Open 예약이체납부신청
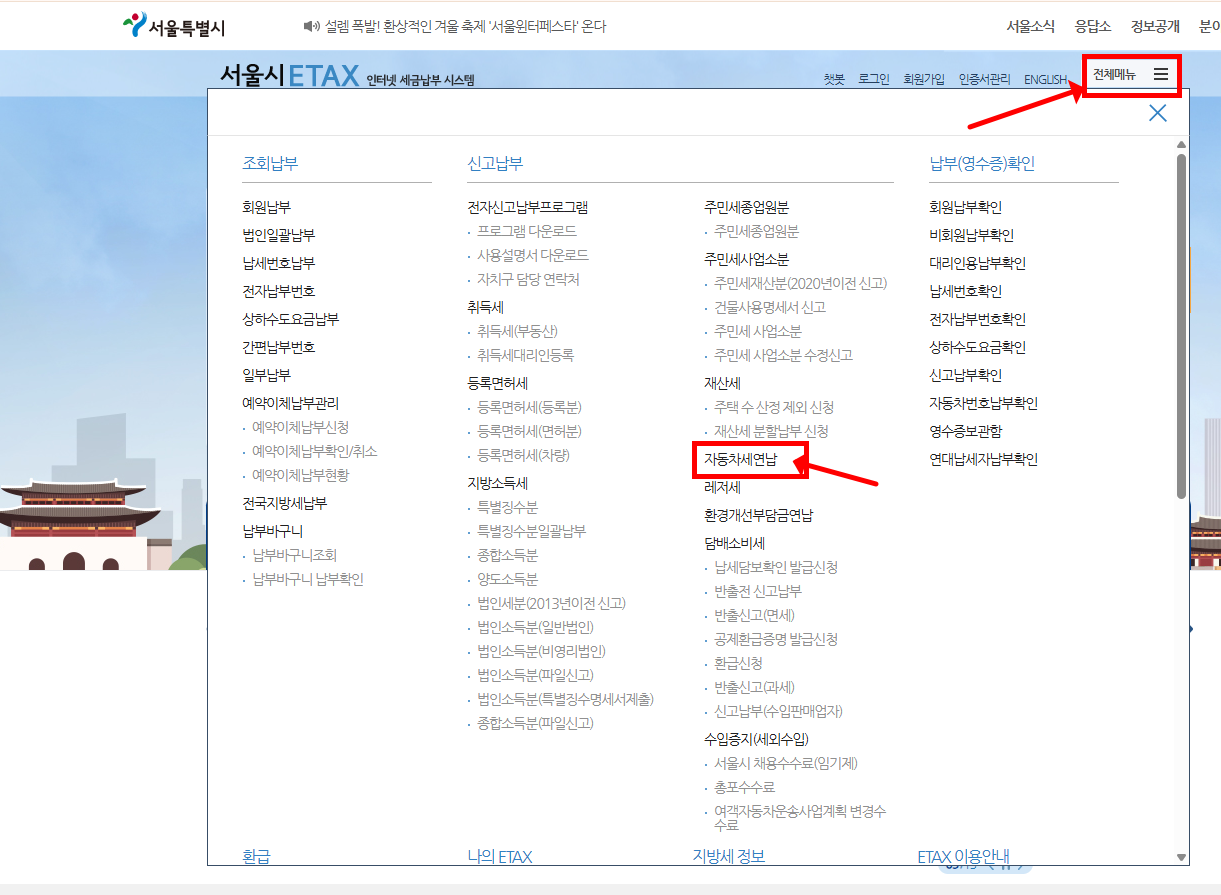Screen dimensions: 1221x895 pyautogui.click(x=300, y=427)
